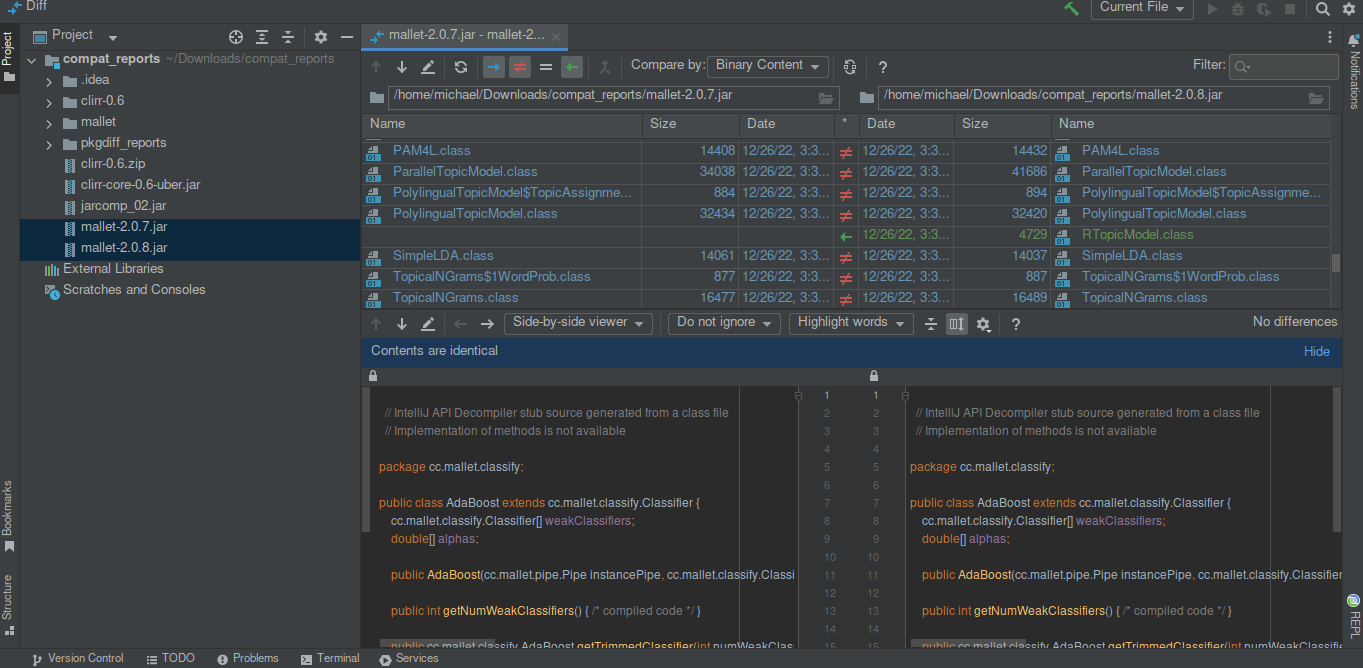The width and height of the screenshot is (1363, 668).
Task: Open the Side-by-side viewer dropdown
Action: [x=578, y=323]
